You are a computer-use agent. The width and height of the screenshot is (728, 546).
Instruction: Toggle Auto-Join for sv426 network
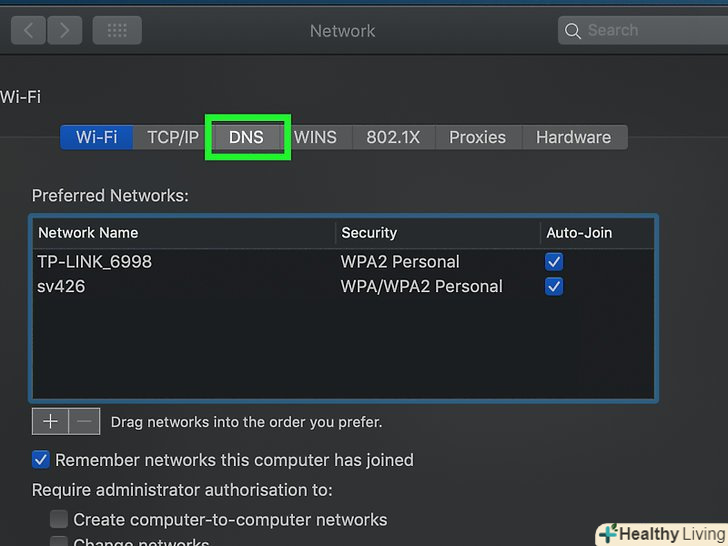[x=554, y=287]
